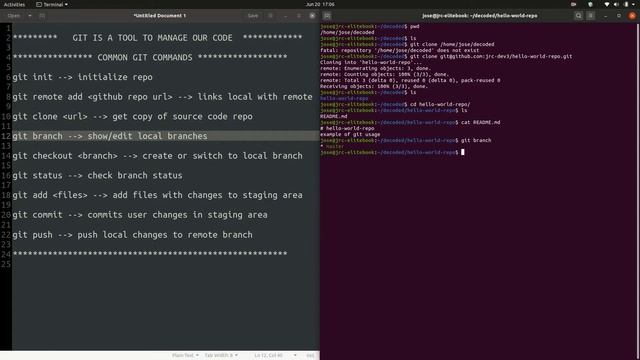Click the Jun 20 17:06 clock menu
640x360 pixels.
pos(320,4)
